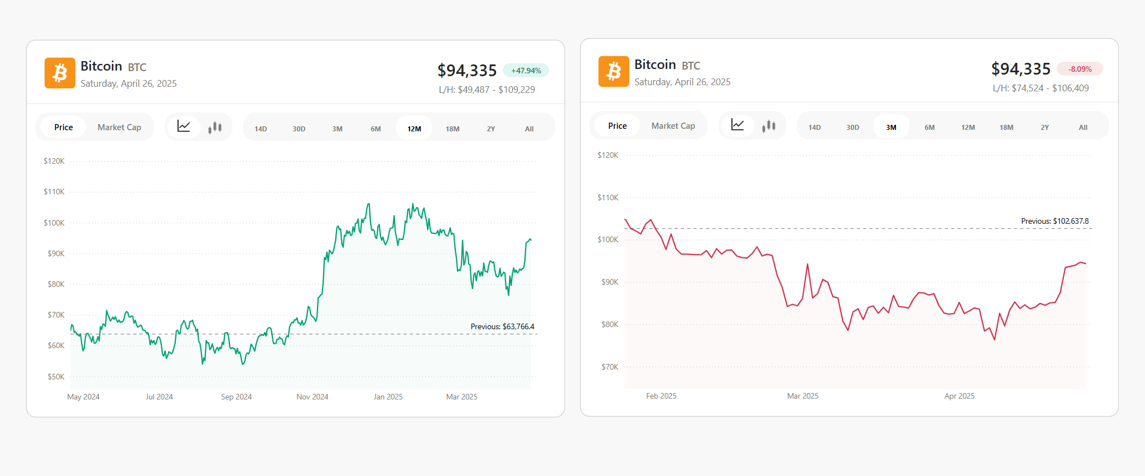
Task: Select 2Y range in left card
Action: pyautogui.click(x=491, y=128)
